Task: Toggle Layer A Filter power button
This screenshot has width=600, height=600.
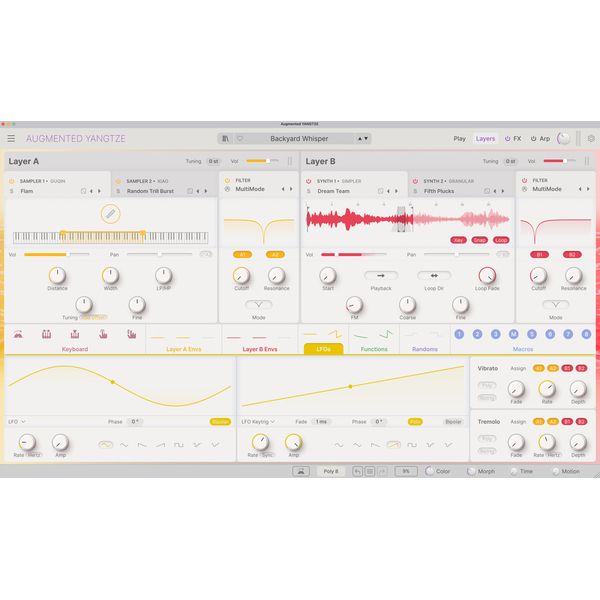Action: [x=227, y=180]
